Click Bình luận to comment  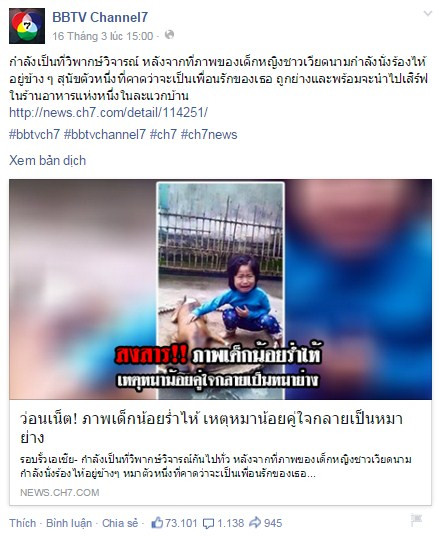click(x=69, y=523)
